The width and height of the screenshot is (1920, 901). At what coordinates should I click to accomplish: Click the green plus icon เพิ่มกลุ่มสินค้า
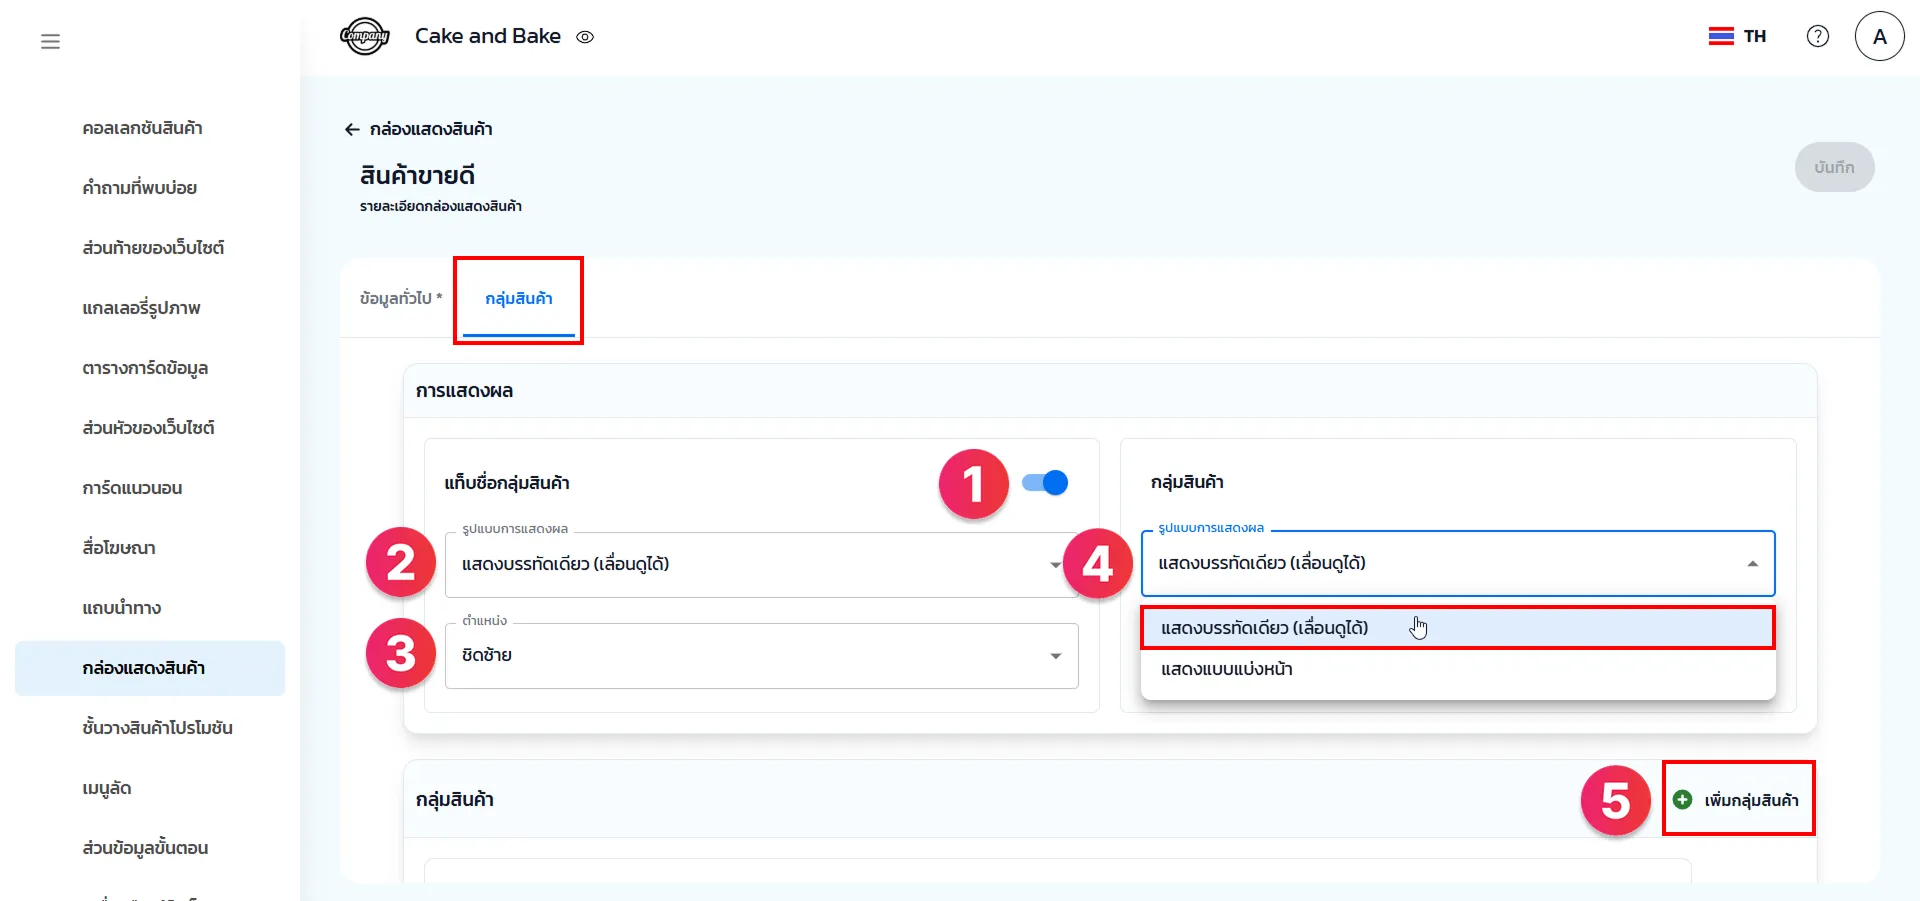point(1683,800)
